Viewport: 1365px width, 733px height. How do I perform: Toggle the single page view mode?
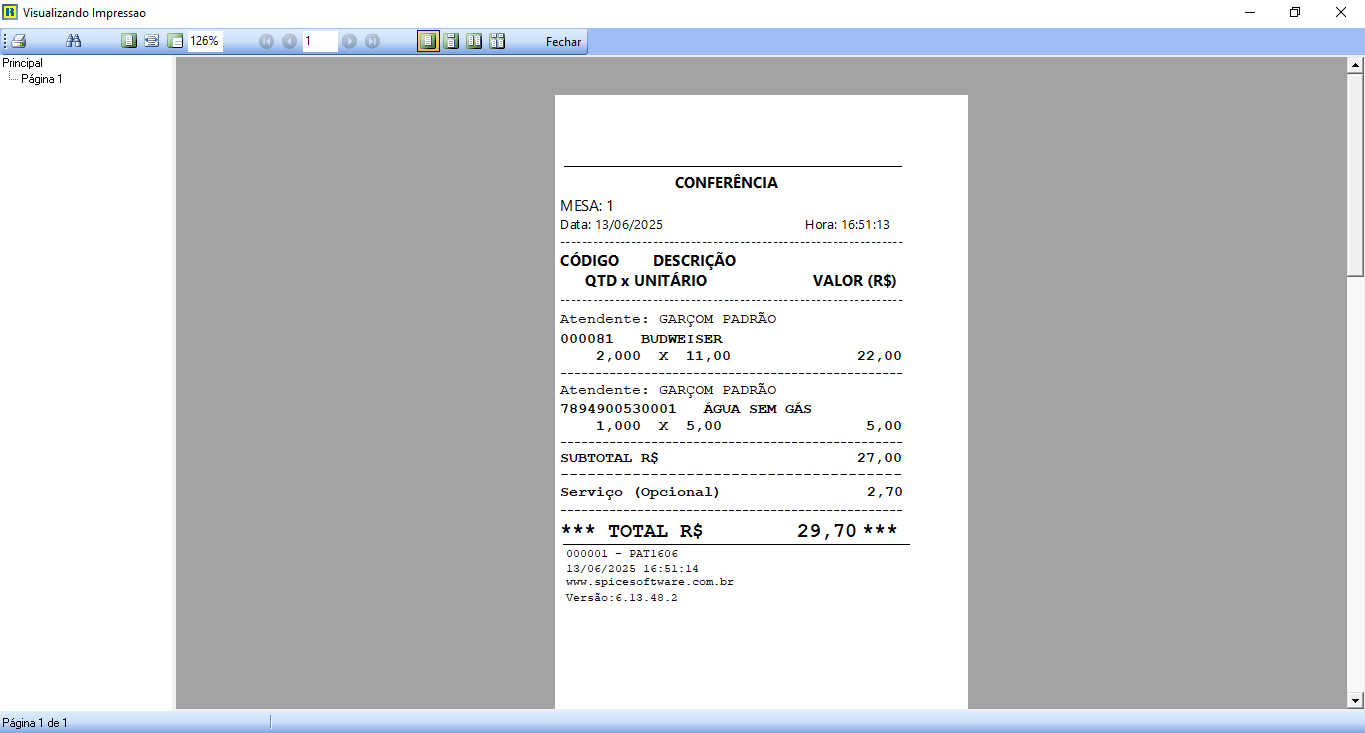[428, 41]
